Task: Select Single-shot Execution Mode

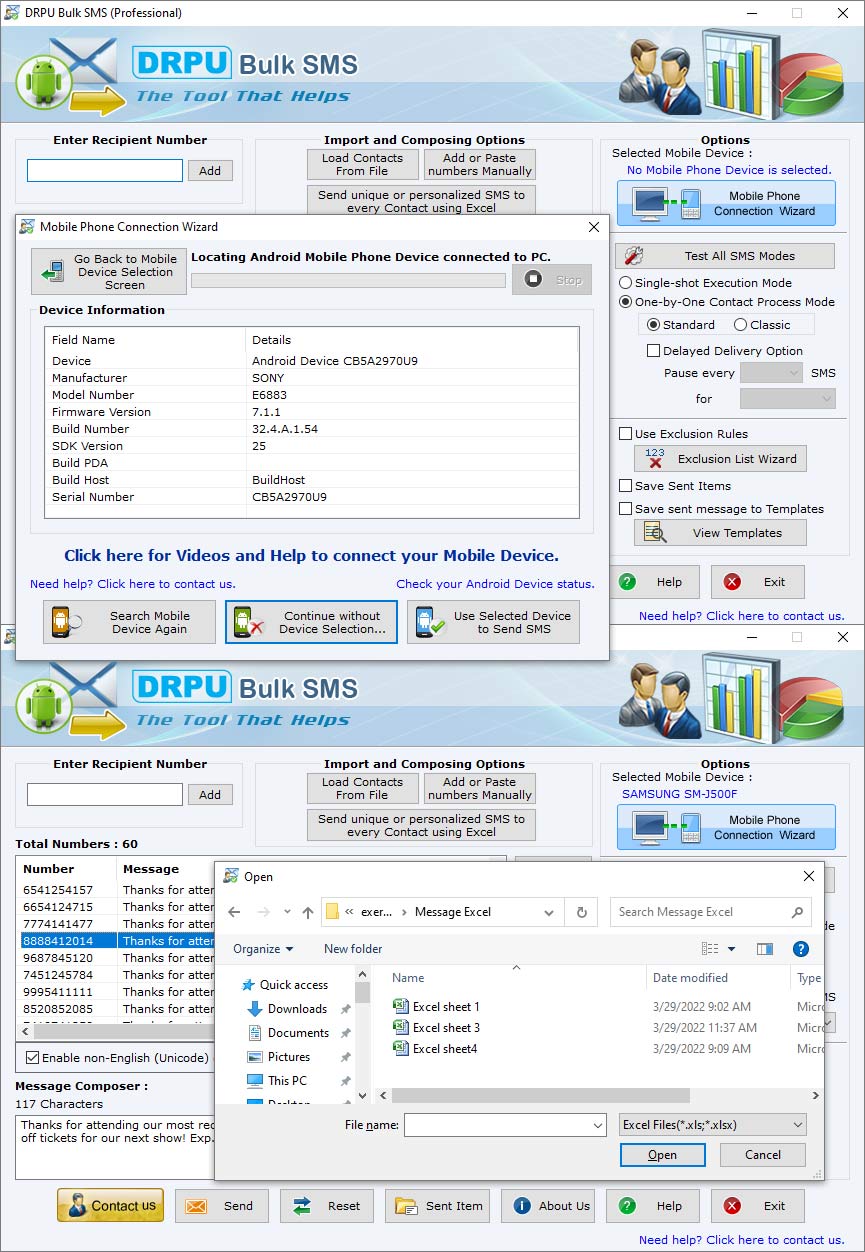Action: click(625, 281)
